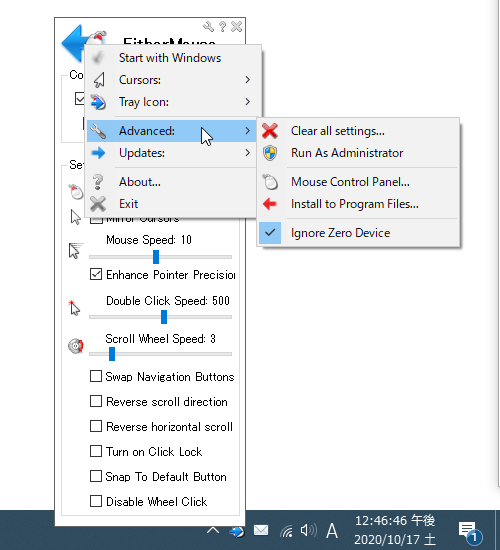The image size is (500, 550).
Task: Open the volume speaker tray icon
Action: (x=308, y=530)
